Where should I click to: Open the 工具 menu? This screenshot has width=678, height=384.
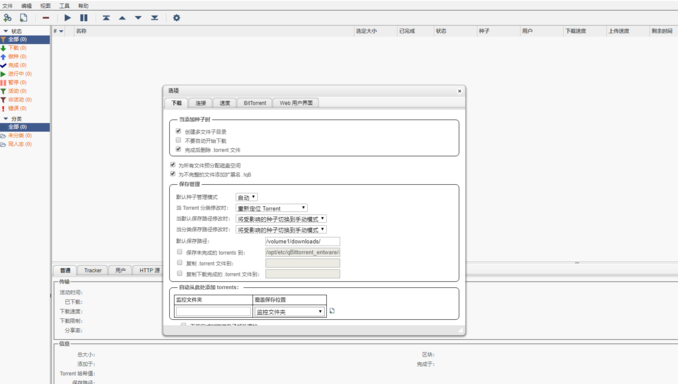coord(64,6)
